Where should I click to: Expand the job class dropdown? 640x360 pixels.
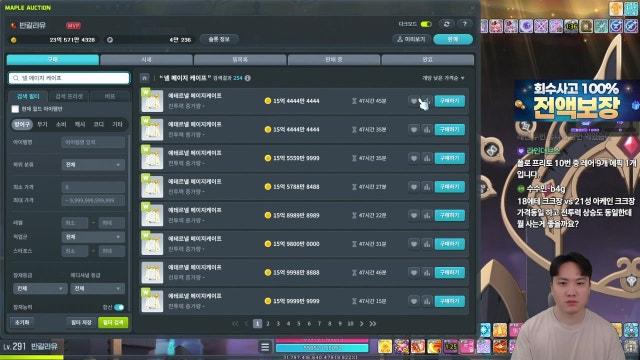click(93, 237)
